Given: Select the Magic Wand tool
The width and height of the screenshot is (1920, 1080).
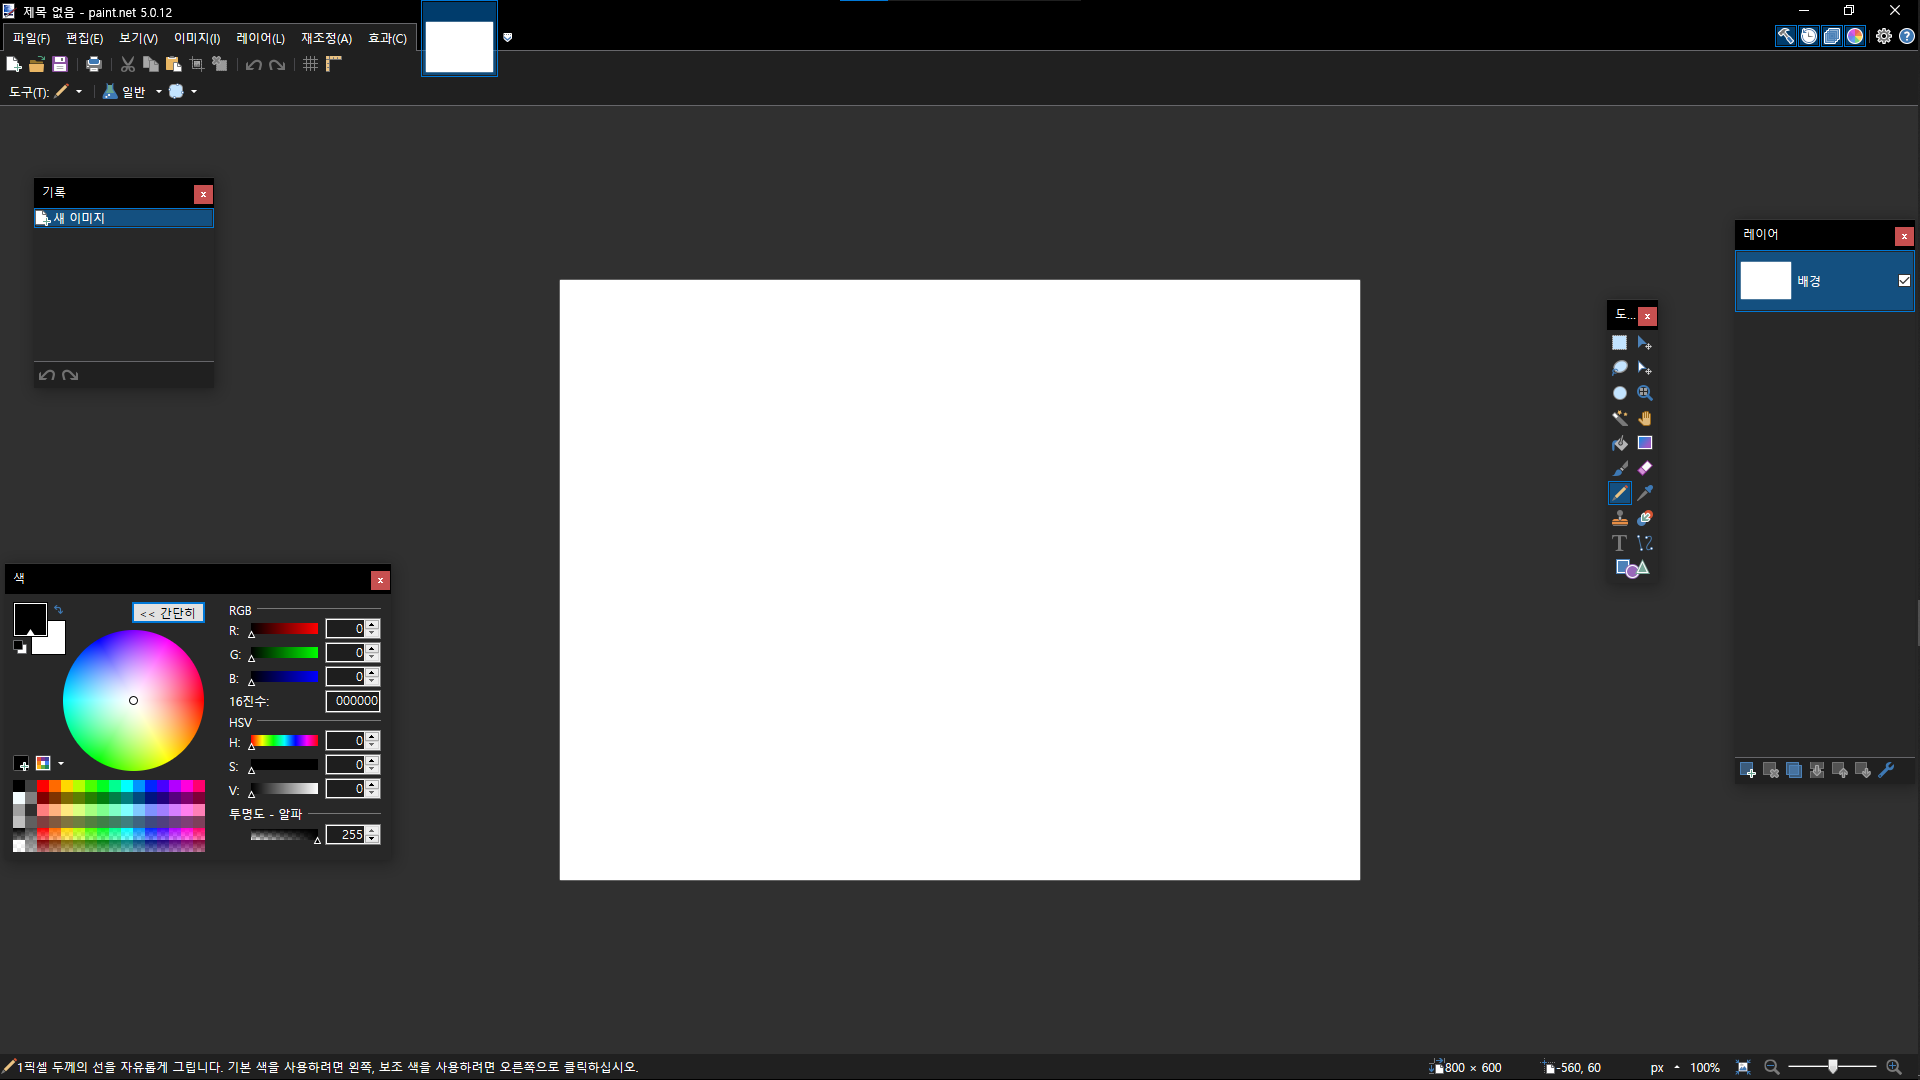Looking at the screenshot, I should point(1619,418).
